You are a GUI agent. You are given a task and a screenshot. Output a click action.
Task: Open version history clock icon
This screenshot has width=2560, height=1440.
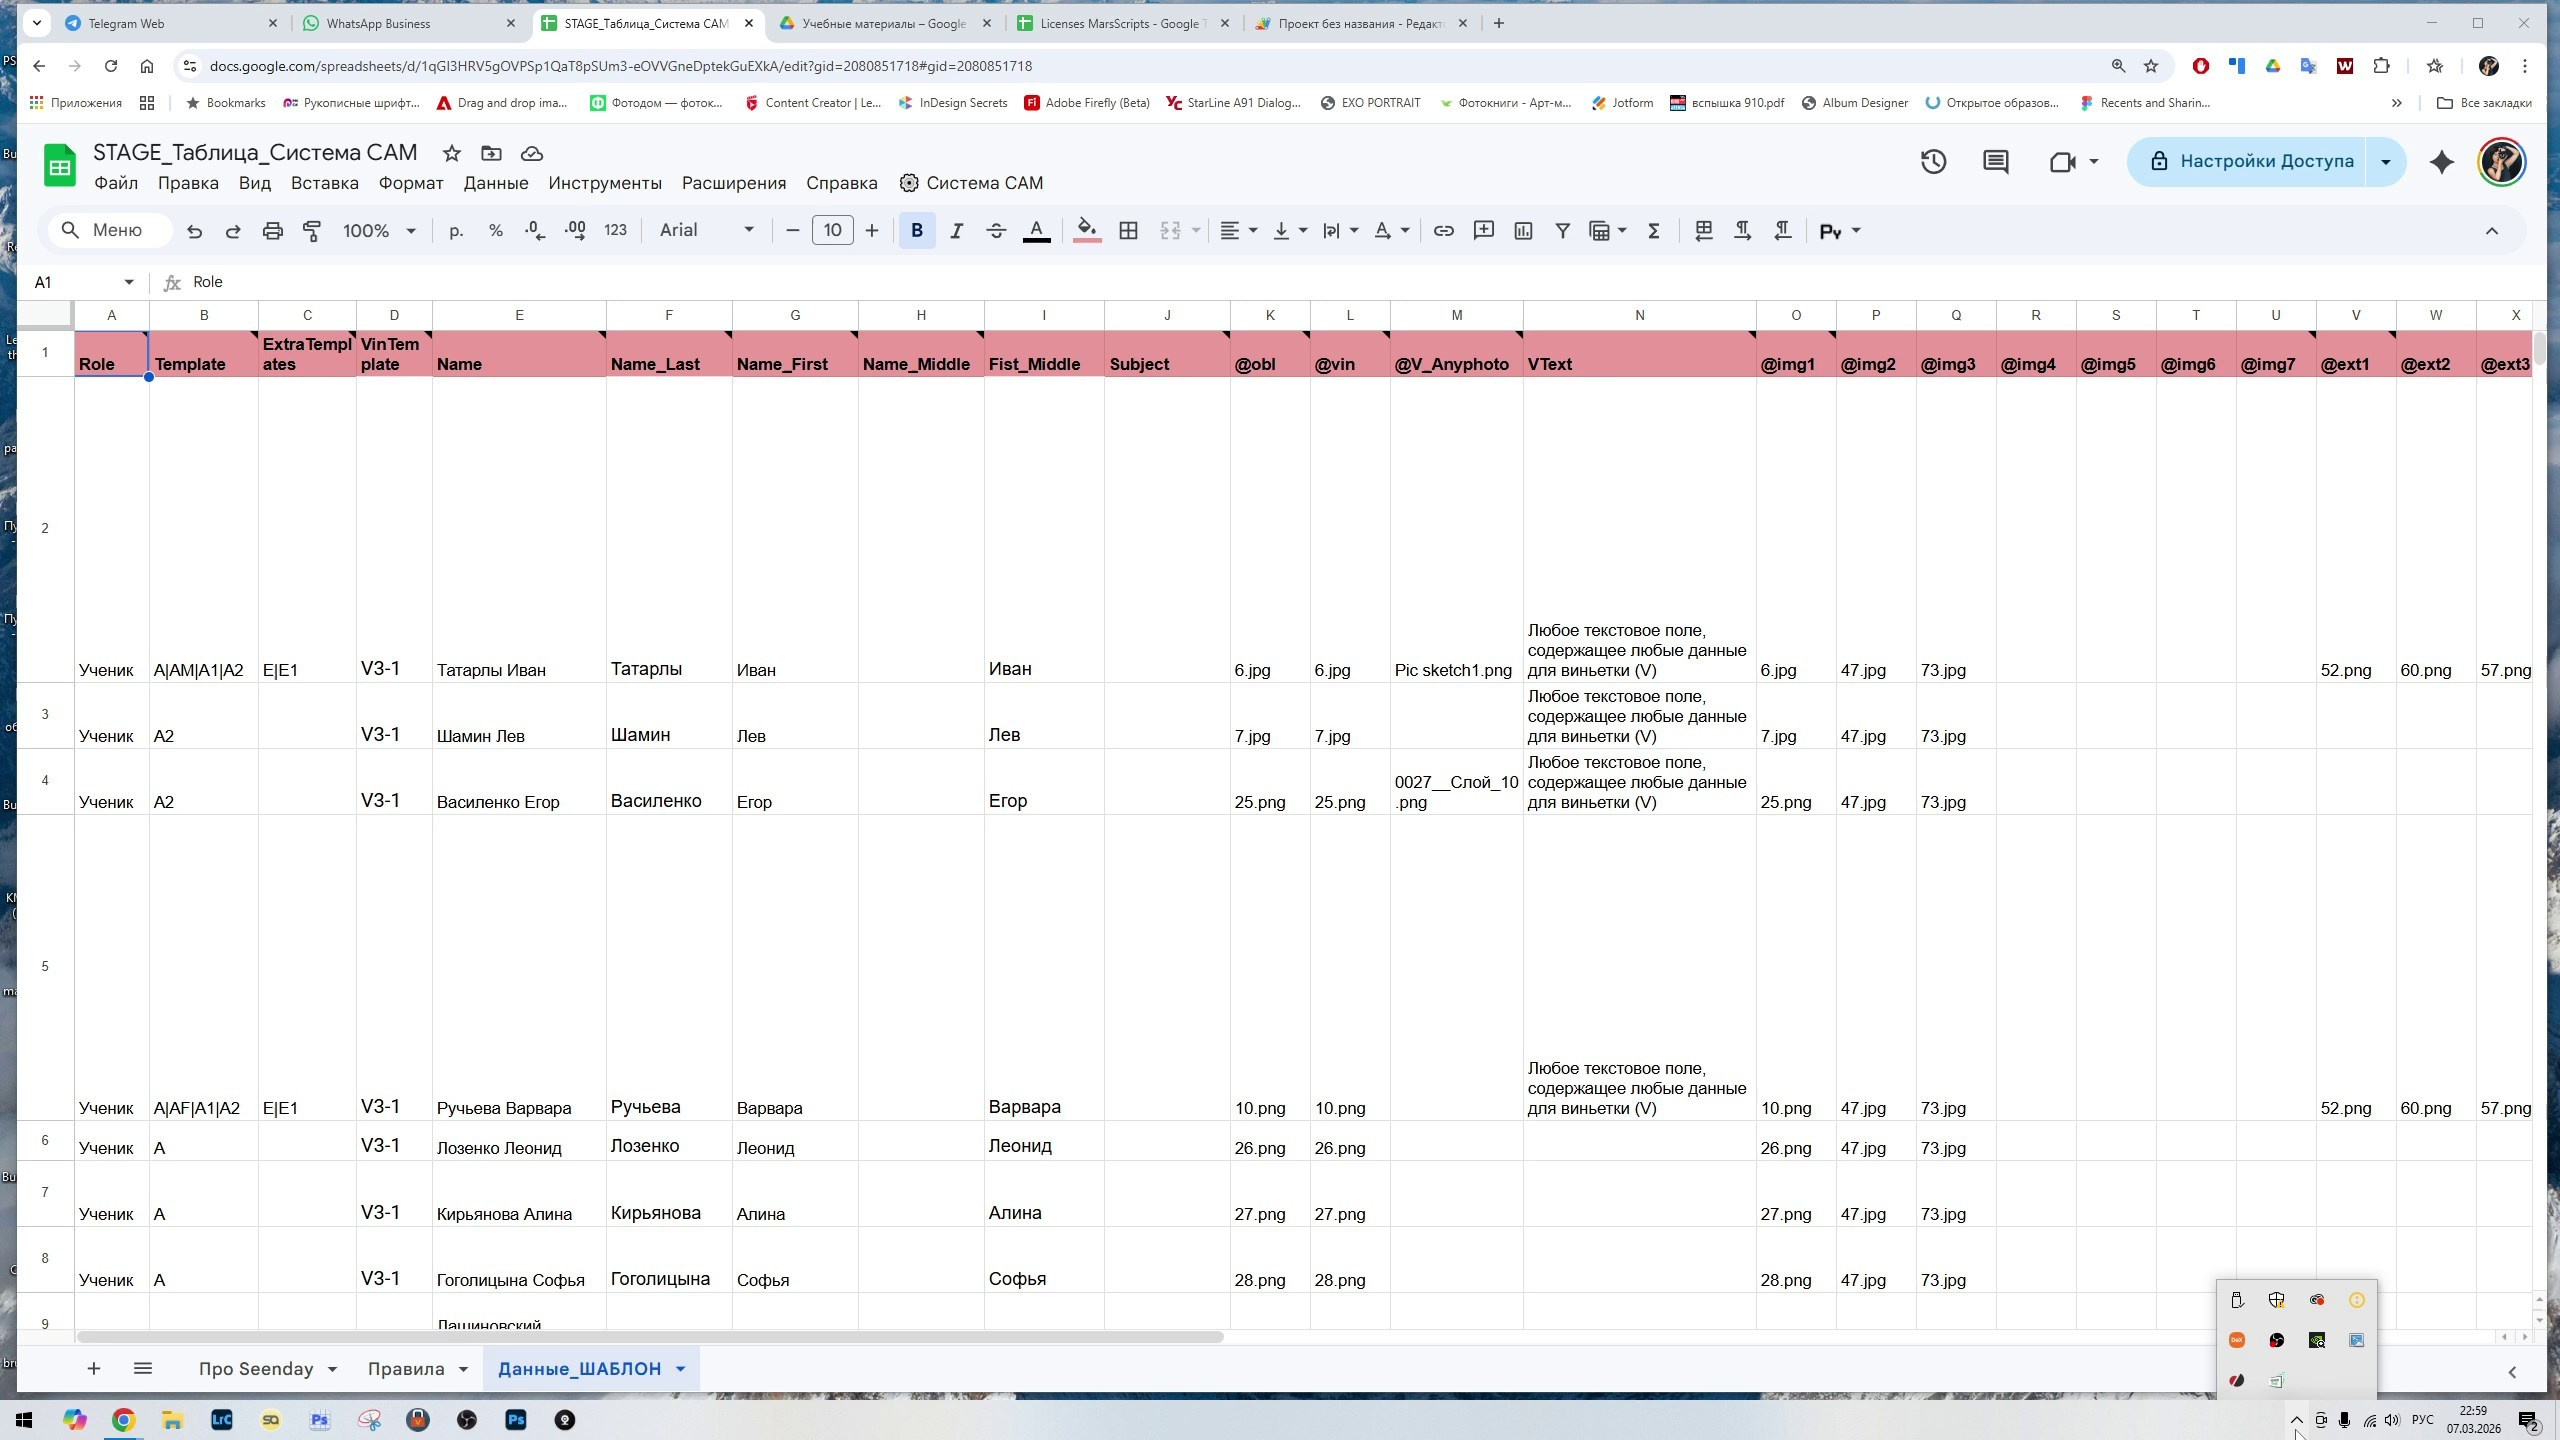[1933, 162]
